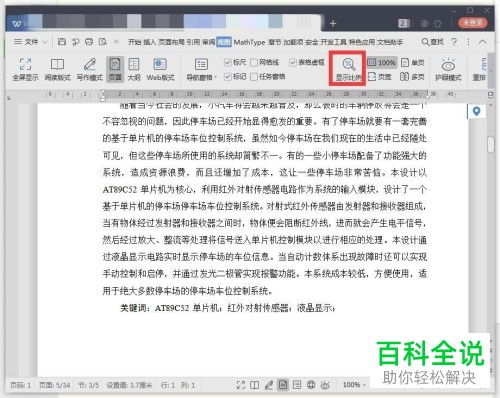Open the 页面布局 Page Layout tab
This screenshot has width=500, height=398.
click(171, 42)
